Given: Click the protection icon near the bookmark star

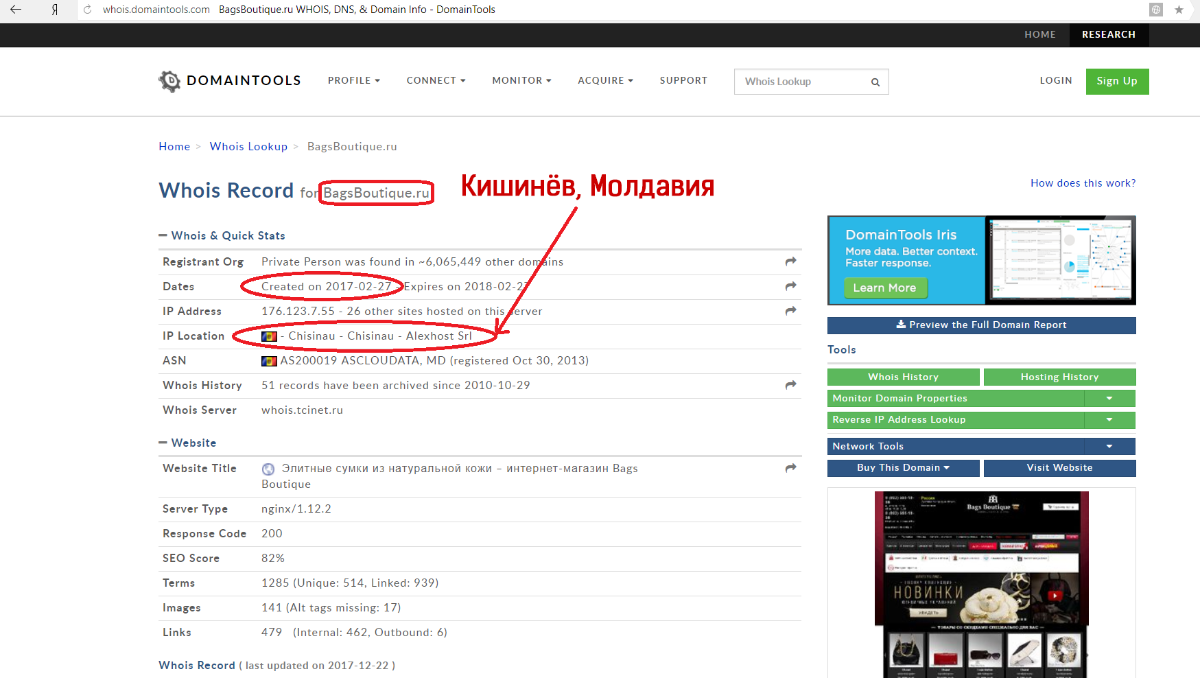Looking at the screenshot, I should click(1156, 9).
